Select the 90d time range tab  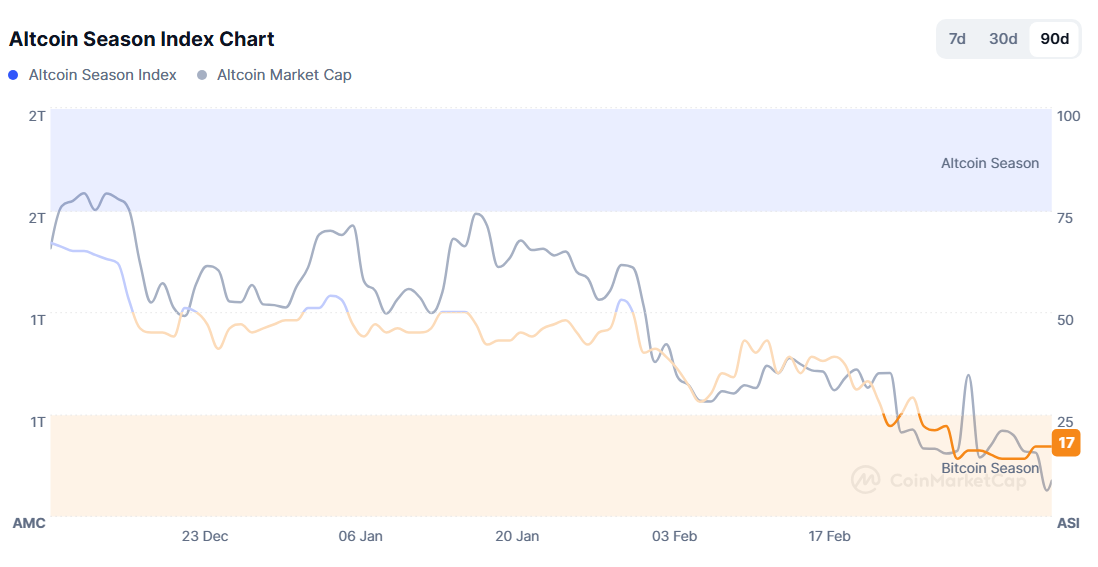point(1054,39)
